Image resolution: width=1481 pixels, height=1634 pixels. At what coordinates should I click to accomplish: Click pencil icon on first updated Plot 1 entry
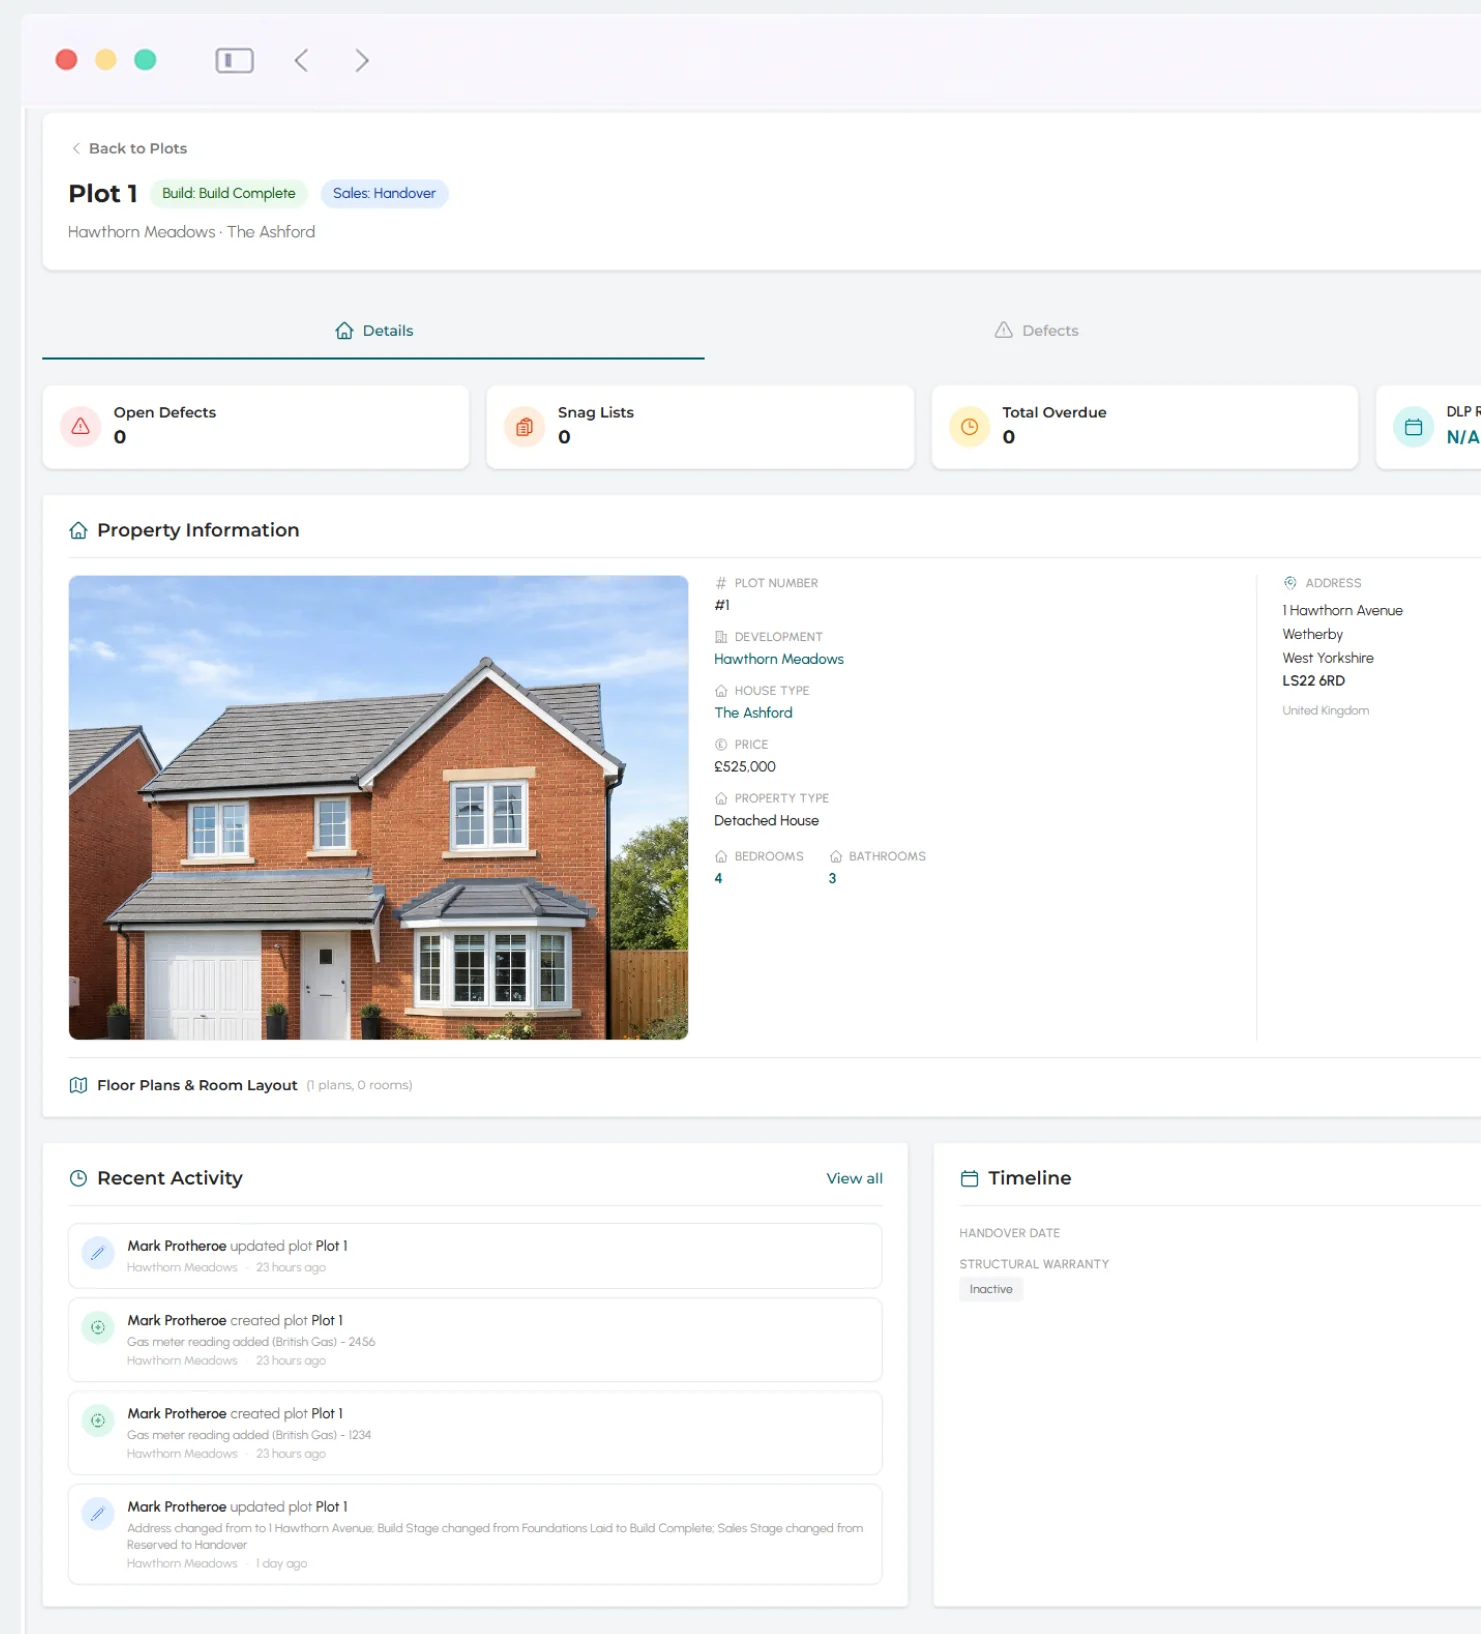(x=98, y=1253)
